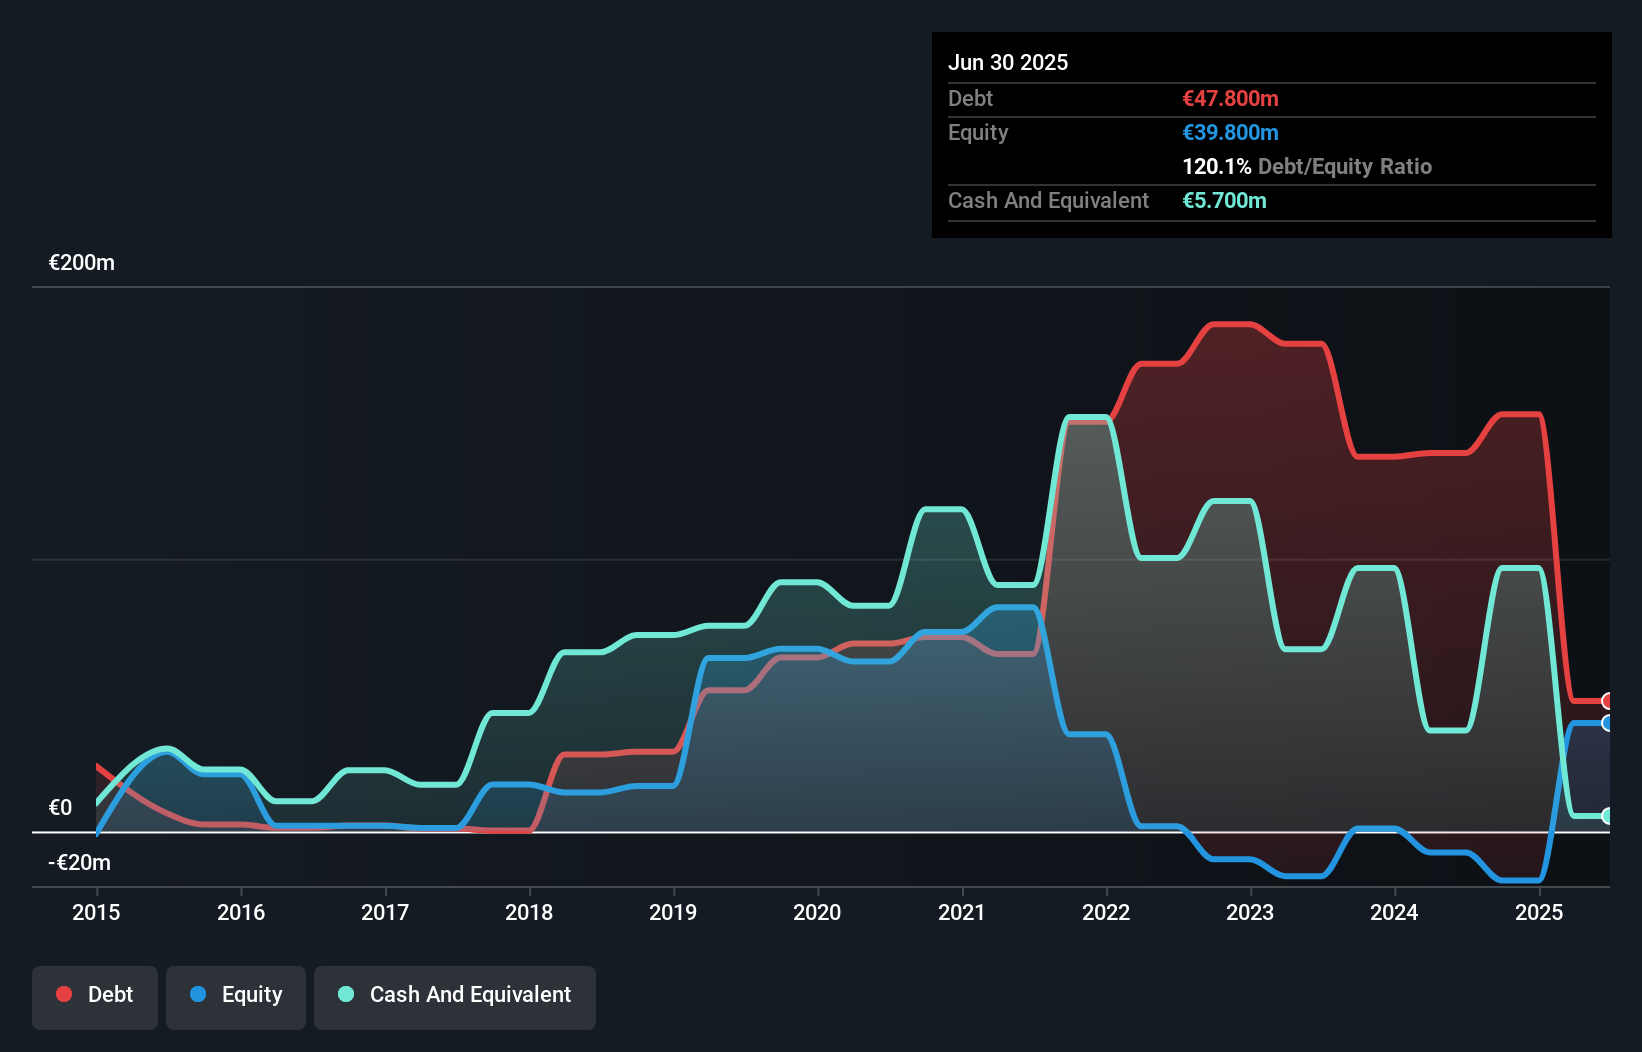This screenshot has width=1642, height=1052.
Task: Click the €5.700m cash value link
Action: [x=1225, y=200]
